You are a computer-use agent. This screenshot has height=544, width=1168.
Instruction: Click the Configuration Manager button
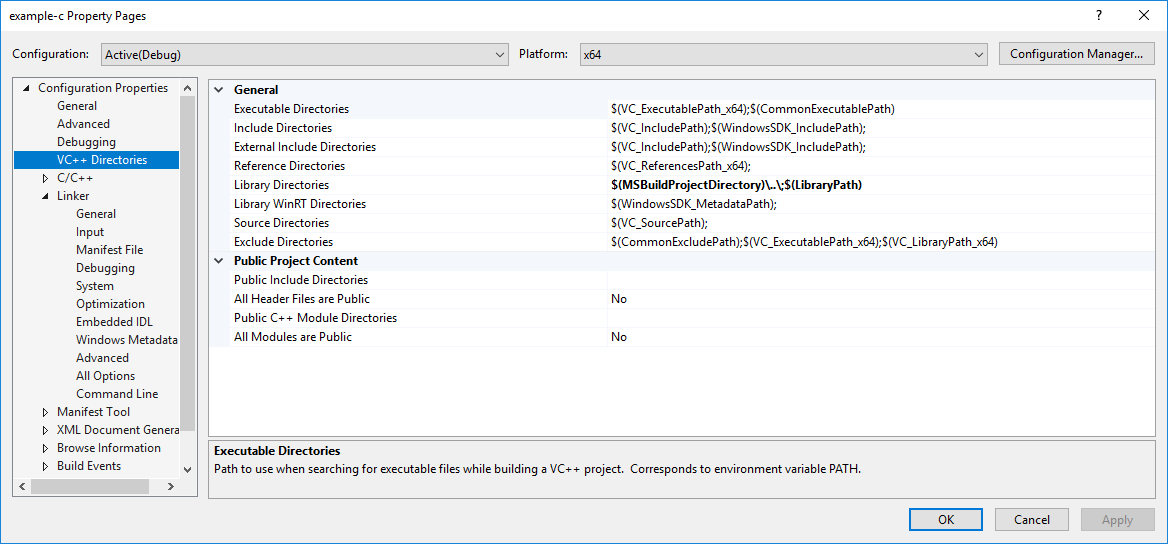click(x=1076, y=54)
